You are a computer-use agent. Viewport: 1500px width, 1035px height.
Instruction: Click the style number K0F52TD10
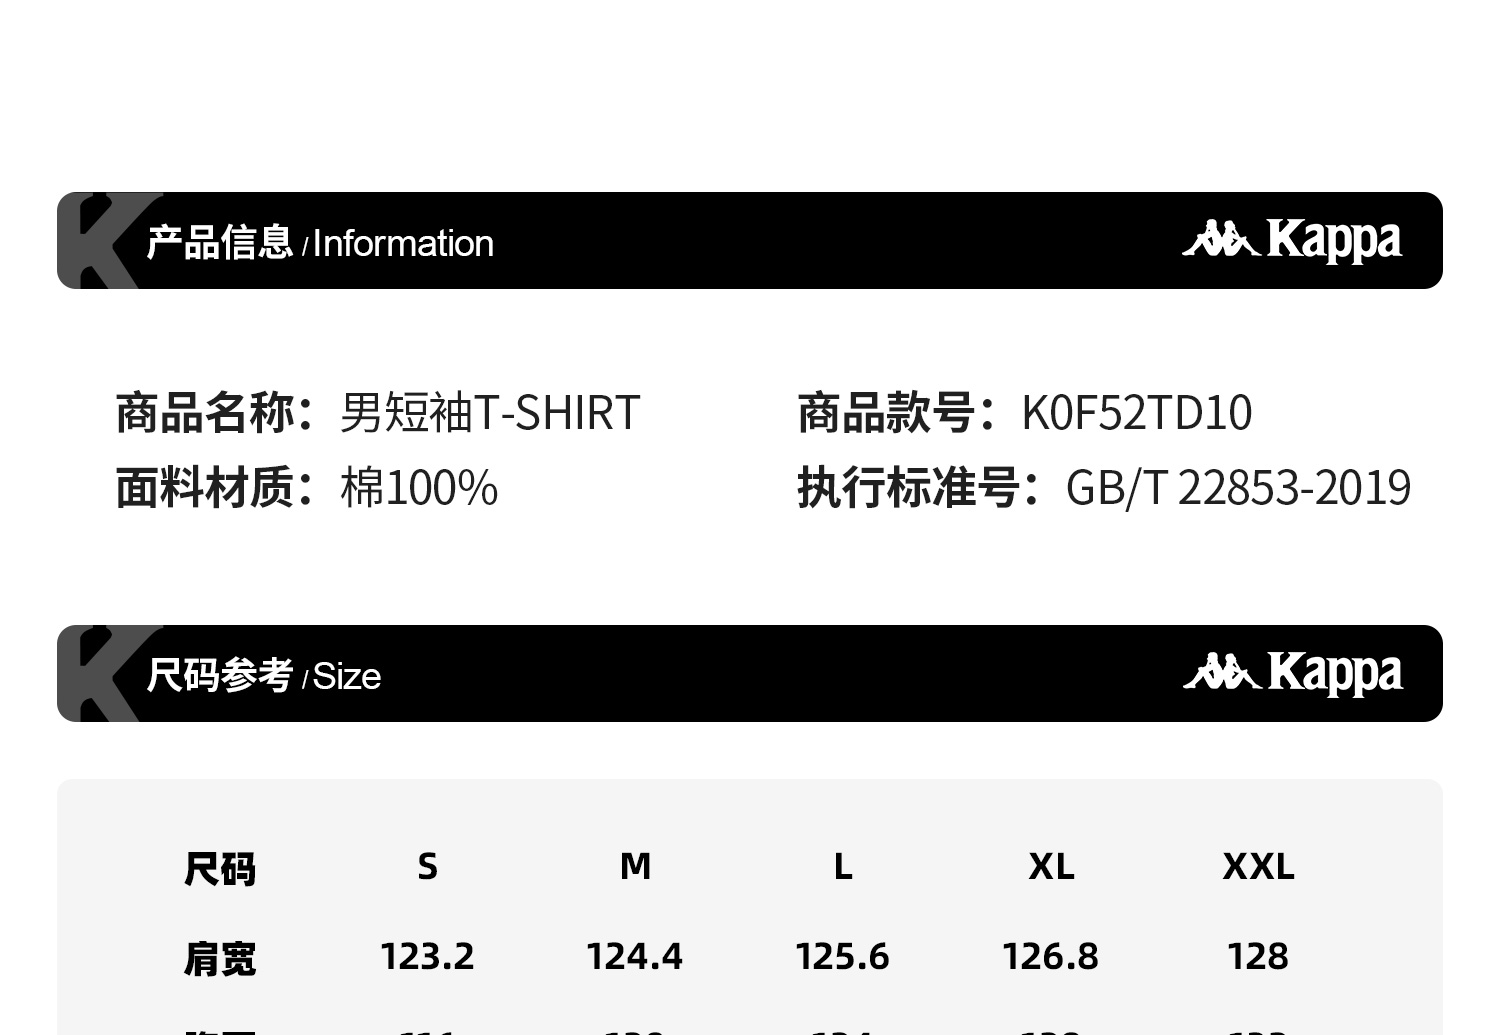[1136, 412]
